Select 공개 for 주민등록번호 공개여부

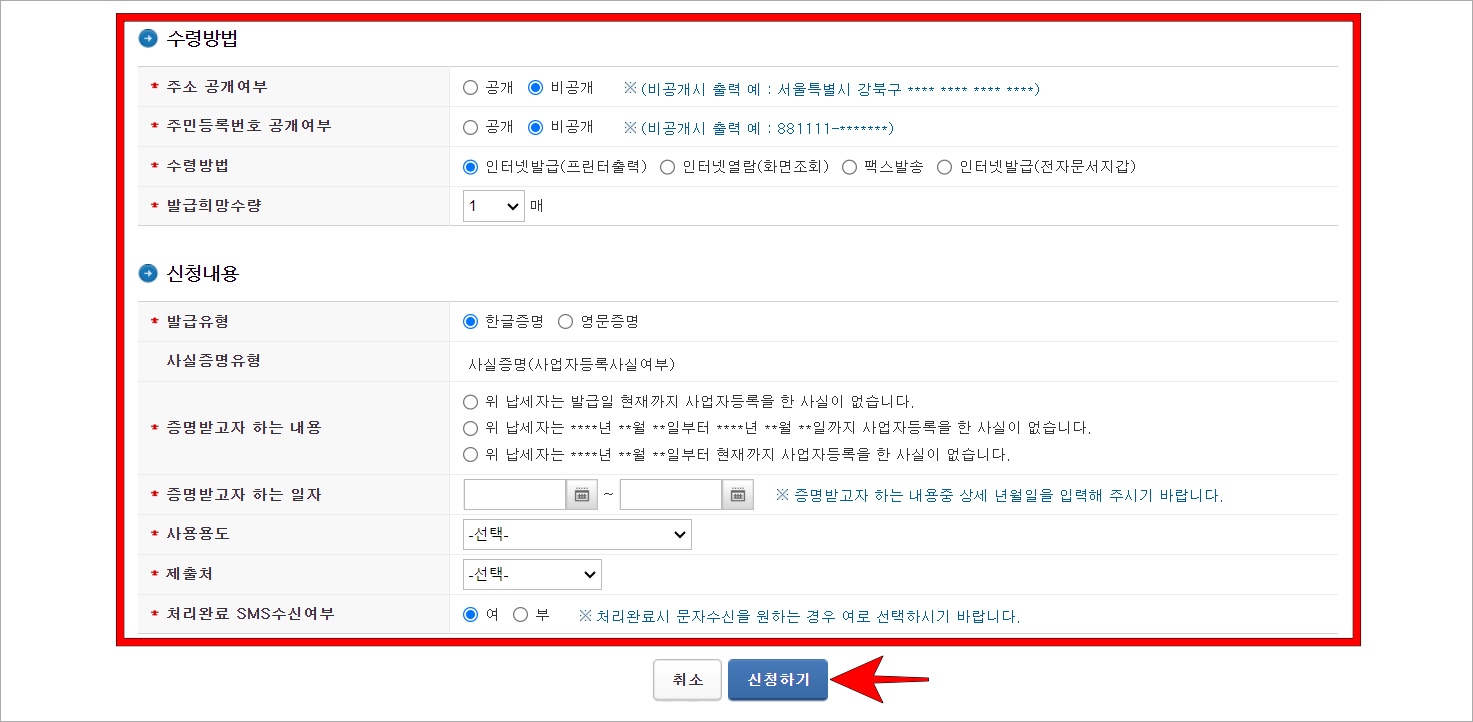(x=471, y=127)
